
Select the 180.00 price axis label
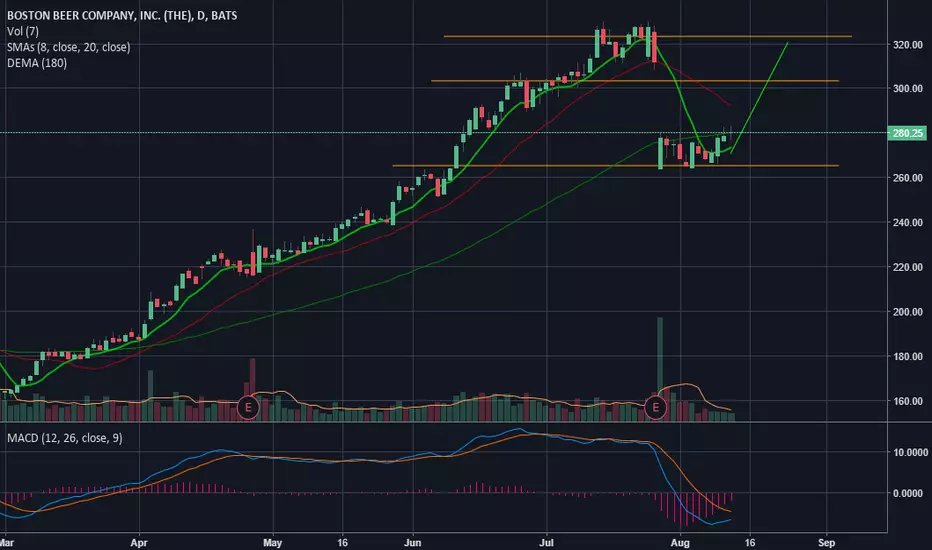(x=908, y=357)
